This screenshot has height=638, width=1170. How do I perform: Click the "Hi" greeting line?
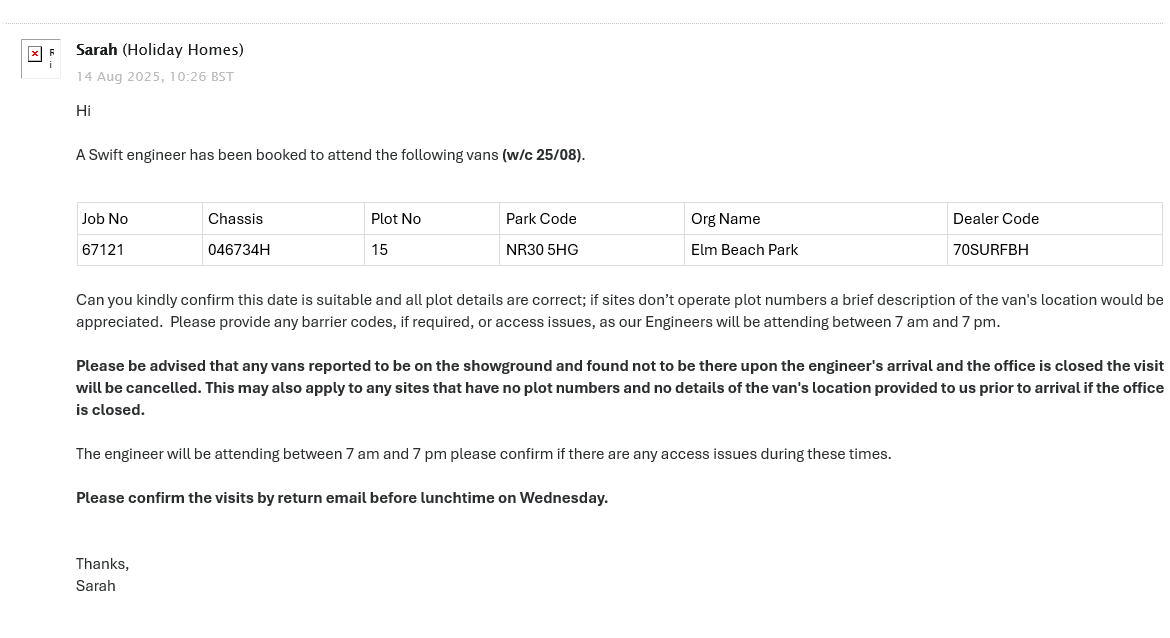pyautogui.click(x=84, y=111)
